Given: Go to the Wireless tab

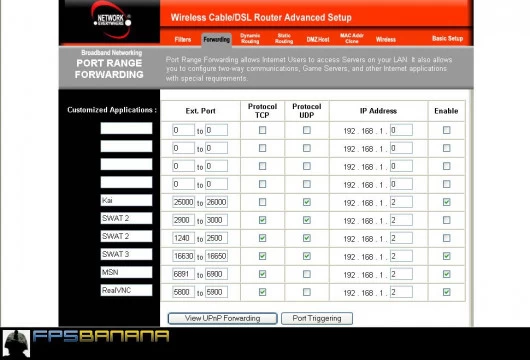Looking at the screenshot, I should pos(386,40).
